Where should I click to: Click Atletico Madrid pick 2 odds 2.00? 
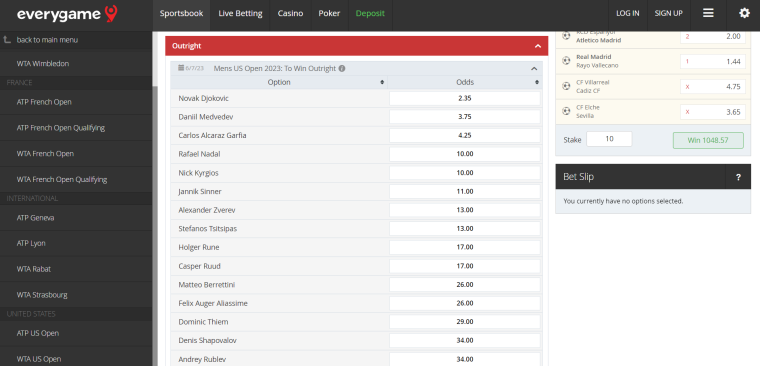pos(712,36)
